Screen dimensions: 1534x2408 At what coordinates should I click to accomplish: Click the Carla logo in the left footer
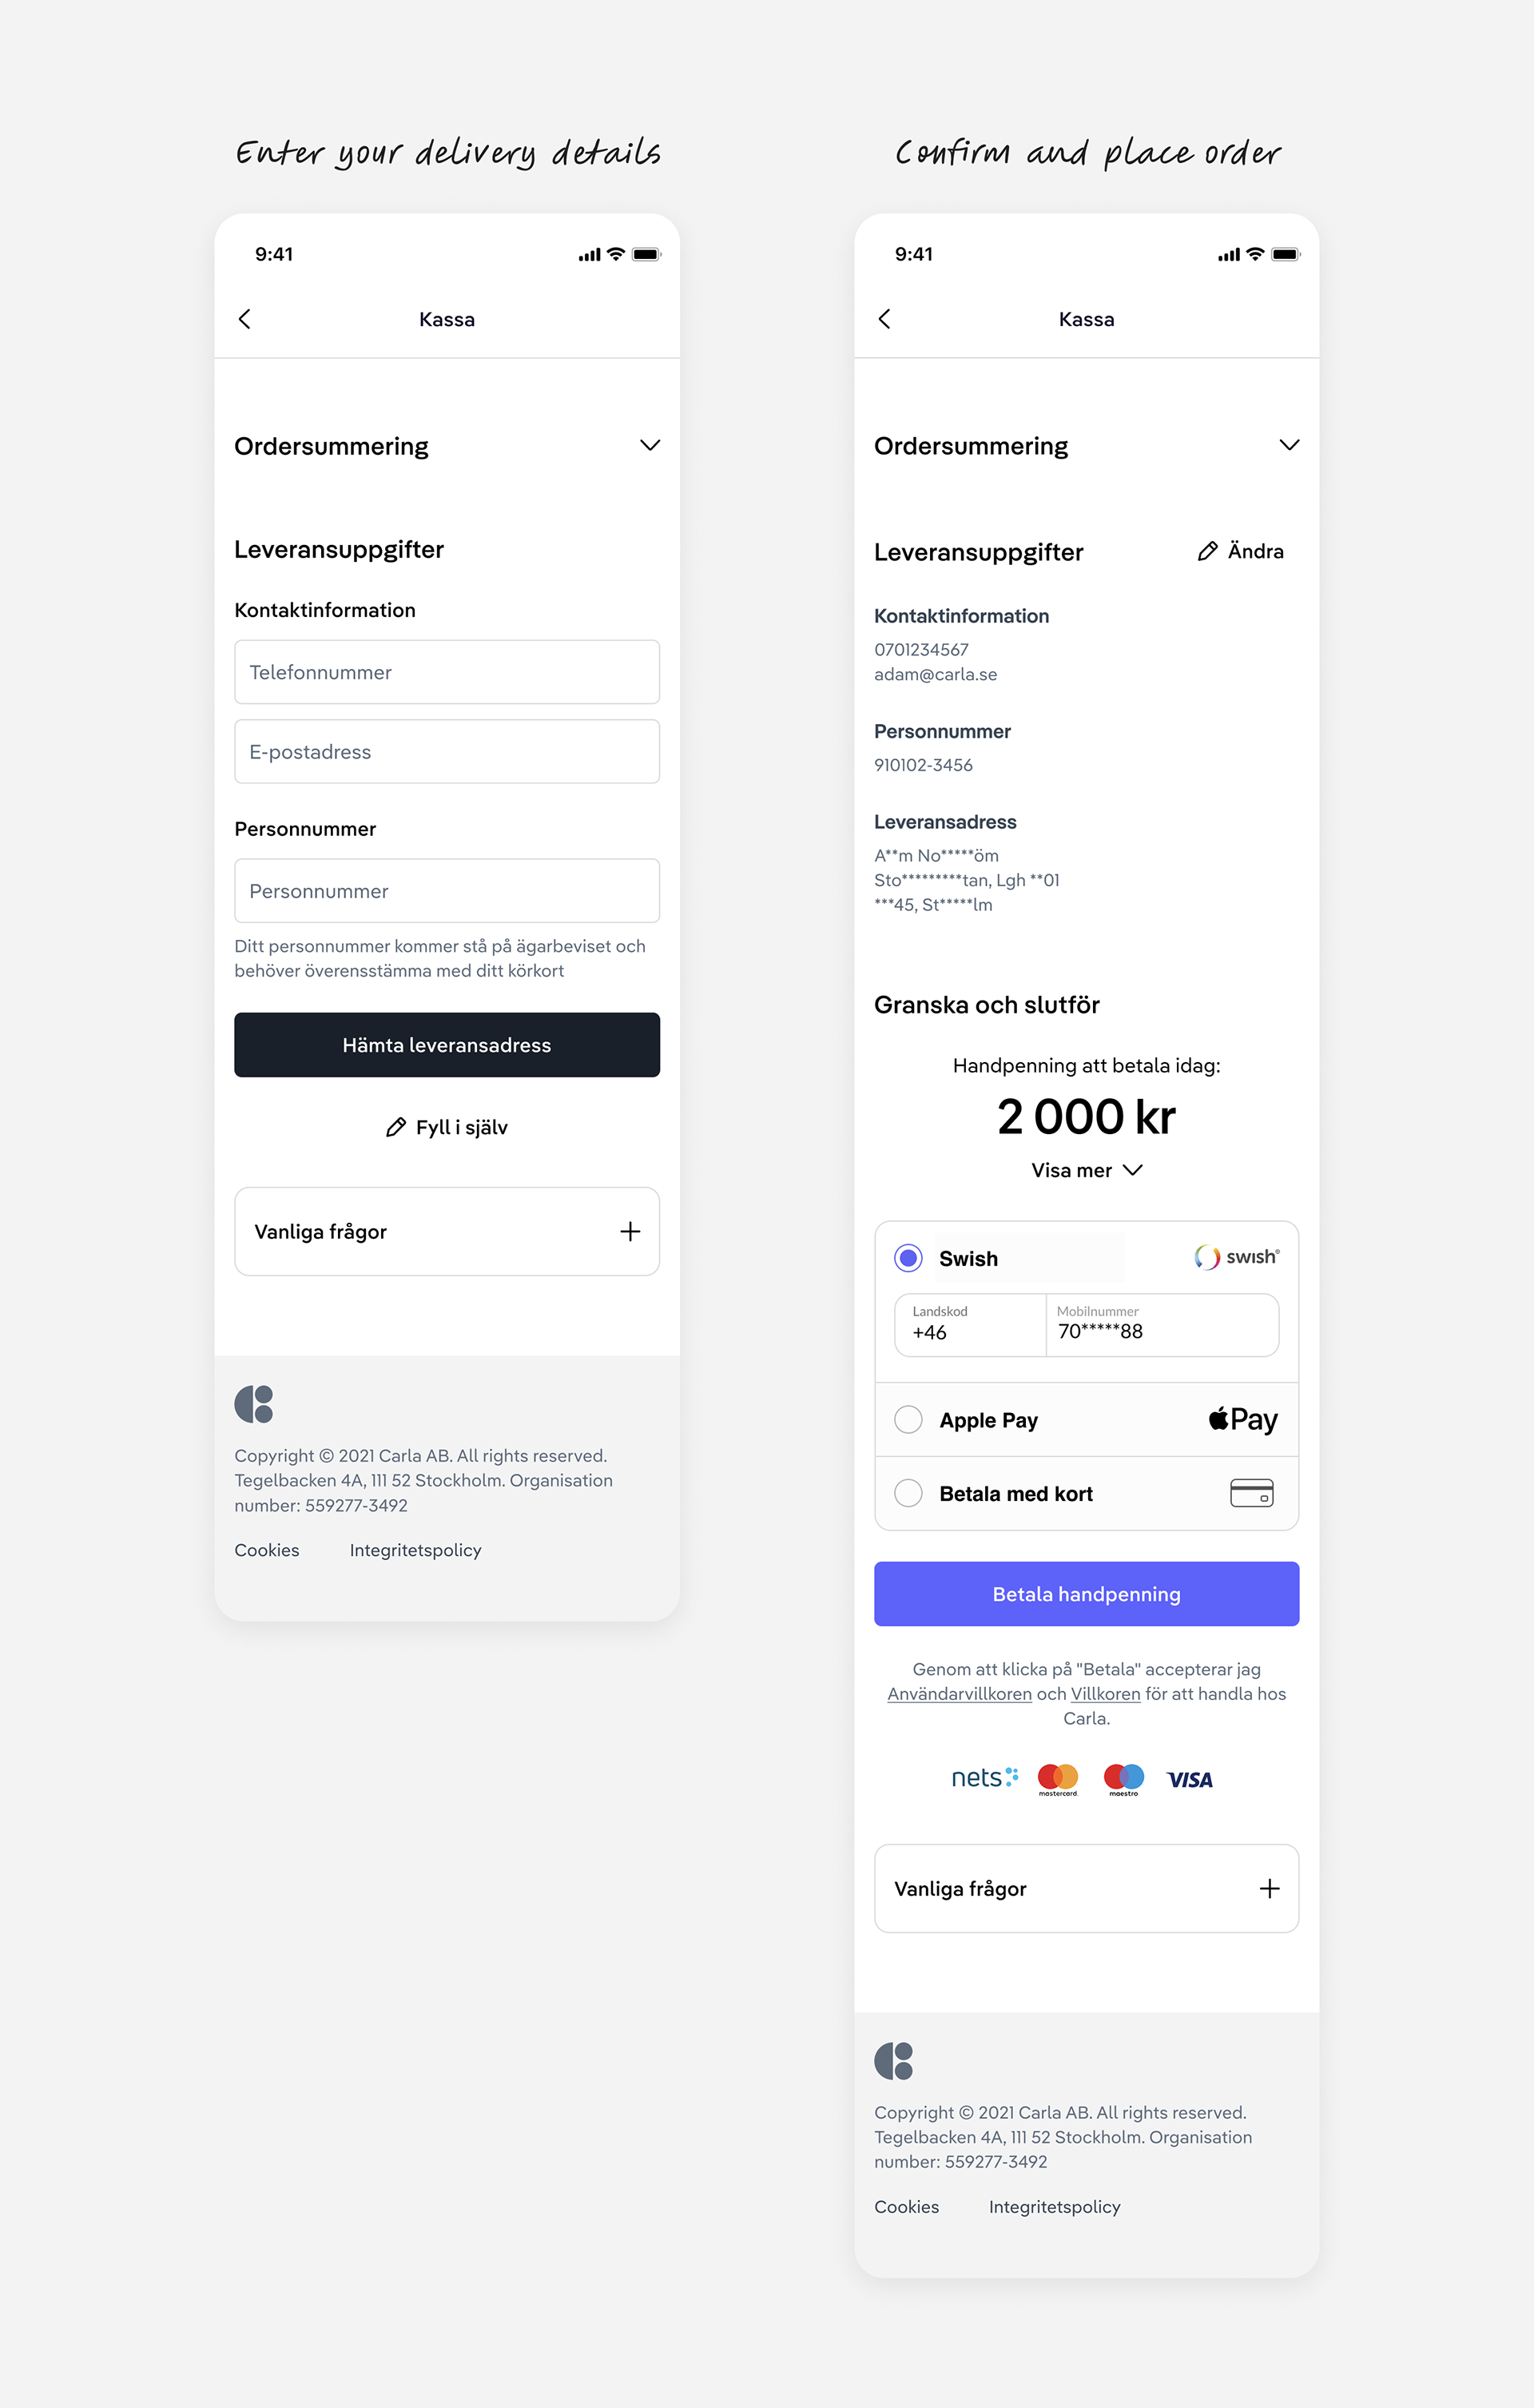click(x=254, y=1404)
